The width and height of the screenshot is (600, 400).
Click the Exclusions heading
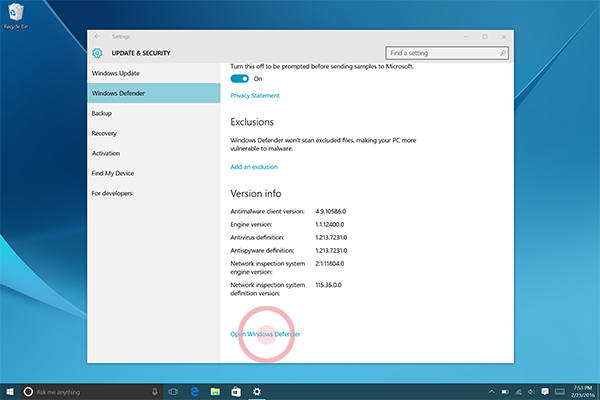tap(252, 122)
